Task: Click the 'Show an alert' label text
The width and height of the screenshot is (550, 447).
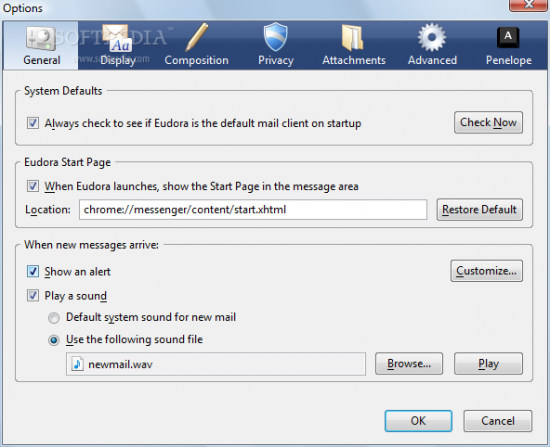Action: click(x=78, y=272)
